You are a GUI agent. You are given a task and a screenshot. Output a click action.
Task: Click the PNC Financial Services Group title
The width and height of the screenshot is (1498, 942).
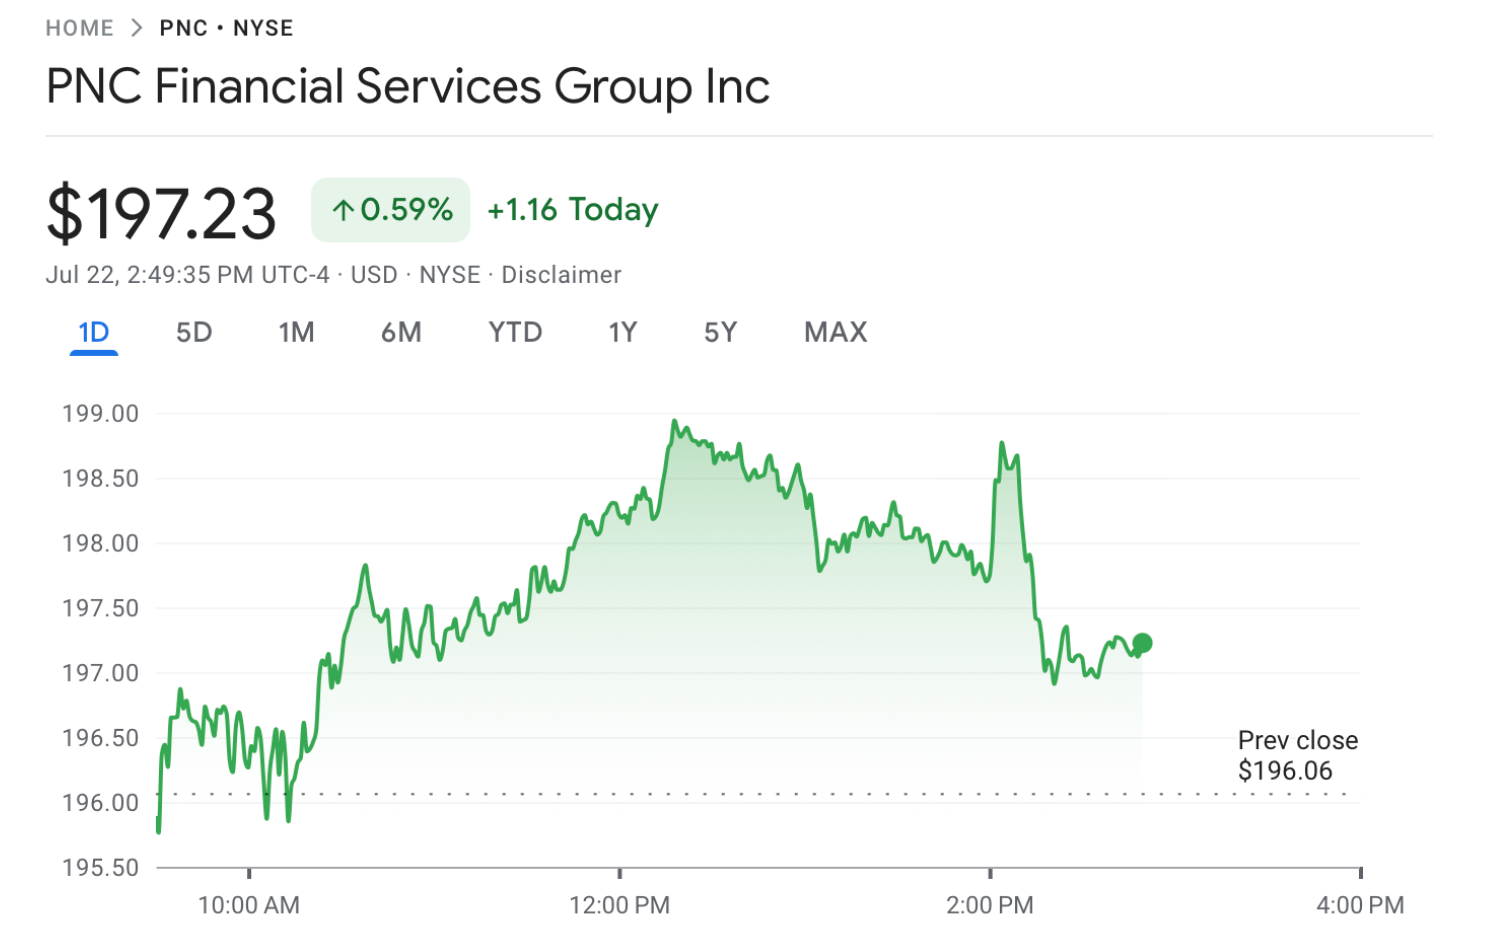point(408,87)
